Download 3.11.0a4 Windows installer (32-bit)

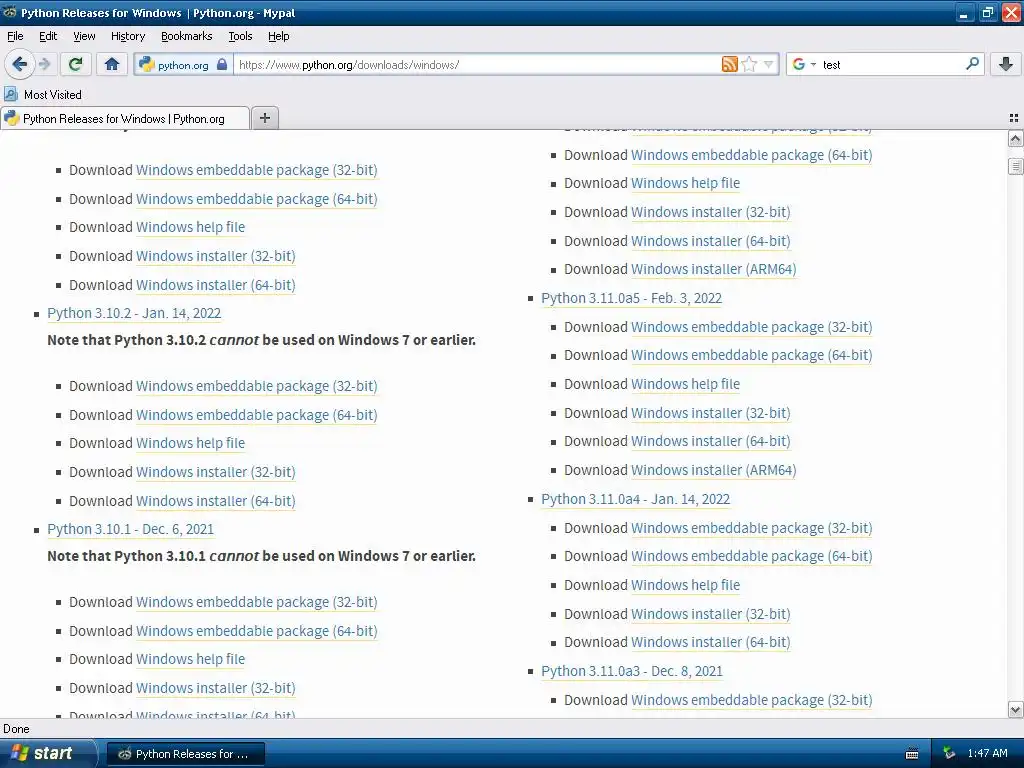[711, 614]
